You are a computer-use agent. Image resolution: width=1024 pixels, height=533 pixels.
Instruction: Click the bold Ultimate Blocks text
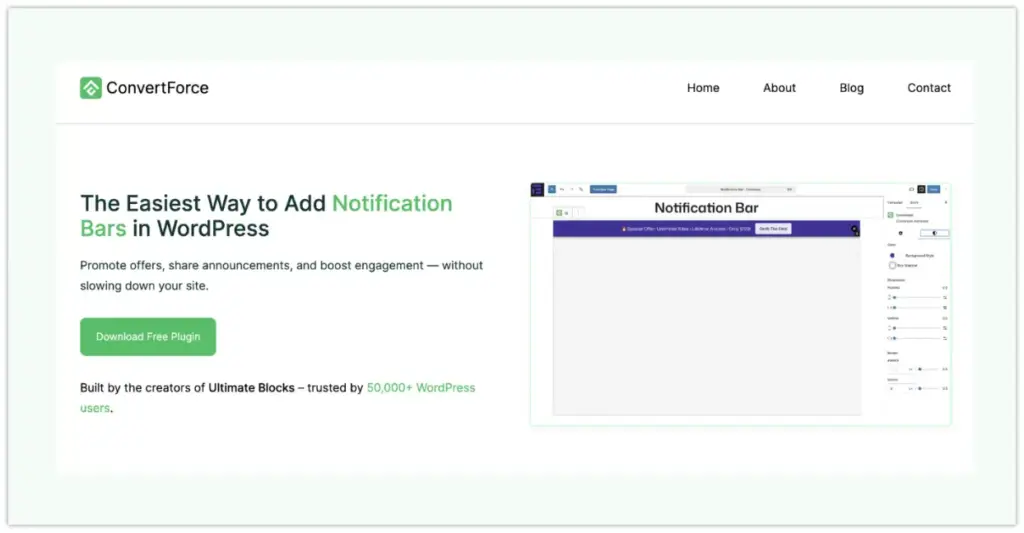[x=251, y=388]
